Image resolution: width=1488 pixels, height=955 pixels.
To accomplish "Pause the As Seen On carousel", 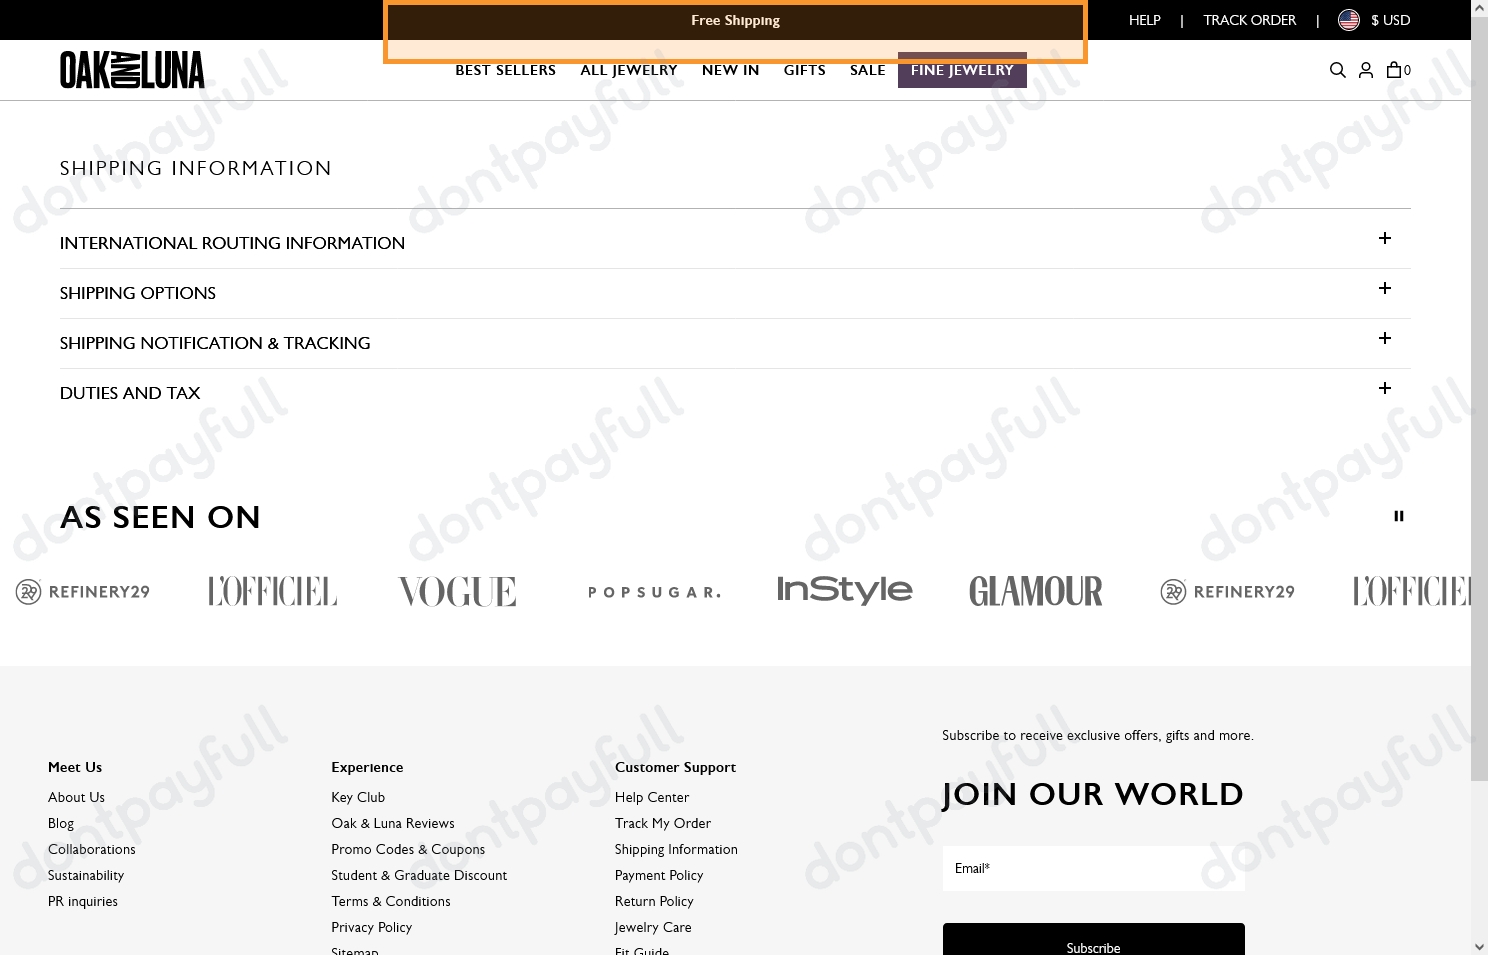I will point(1398,516).
